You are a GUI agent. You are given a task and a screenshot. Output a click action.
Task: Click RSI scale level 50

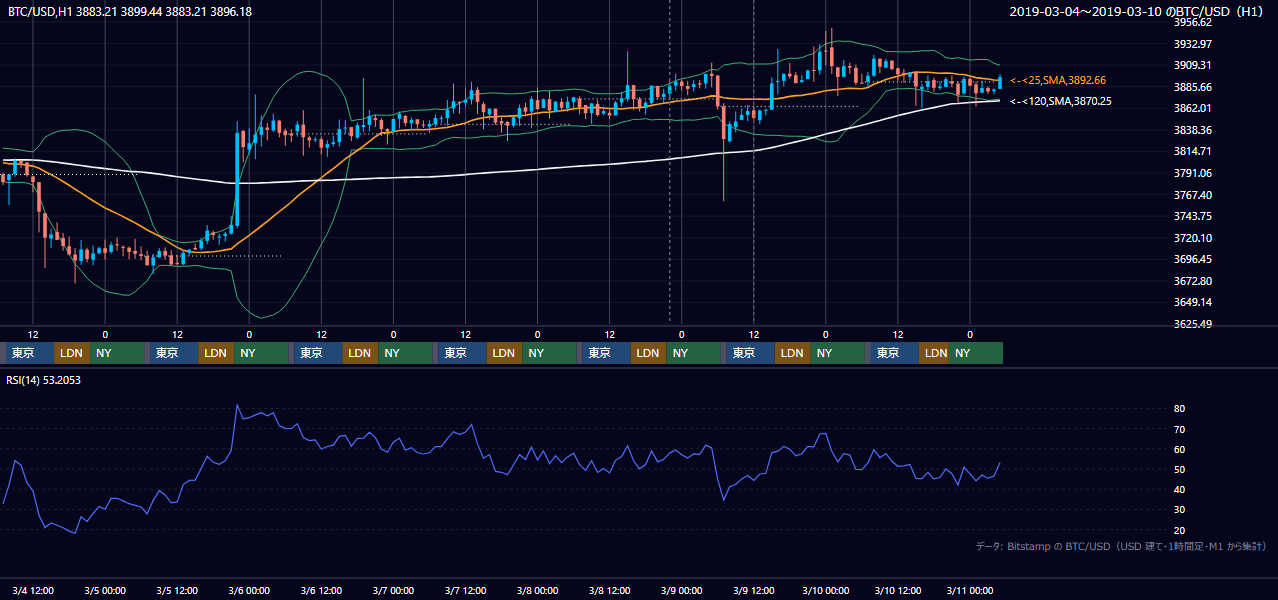point(1179,469)
